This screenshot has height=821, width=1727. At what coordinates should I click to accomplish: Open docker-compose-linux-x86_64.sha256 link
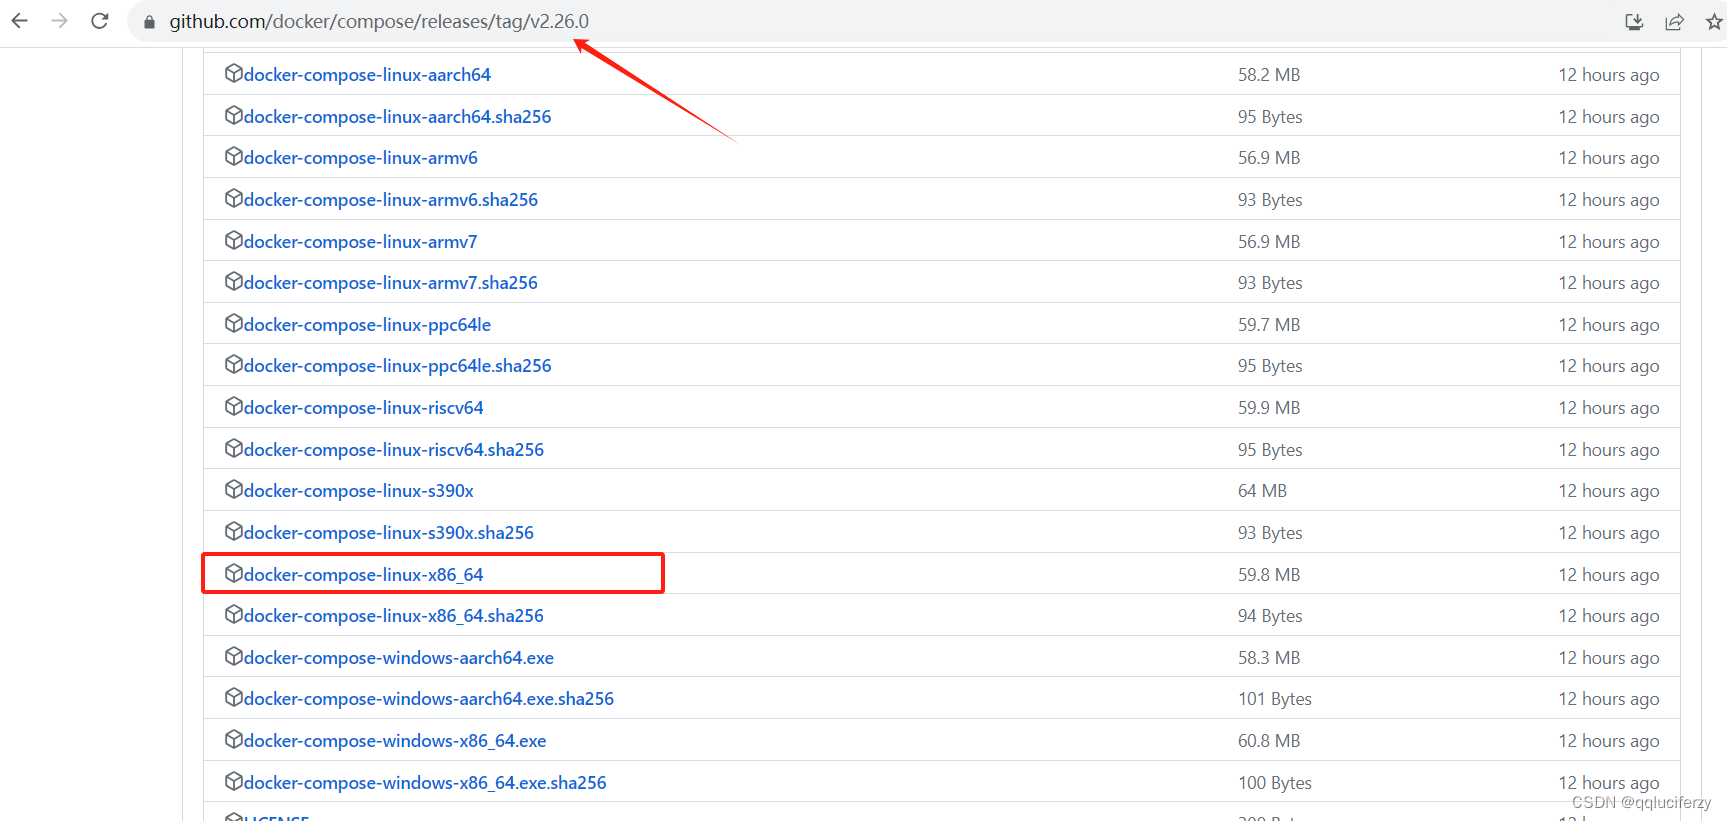pyautogui.click(x=394, y=616)
